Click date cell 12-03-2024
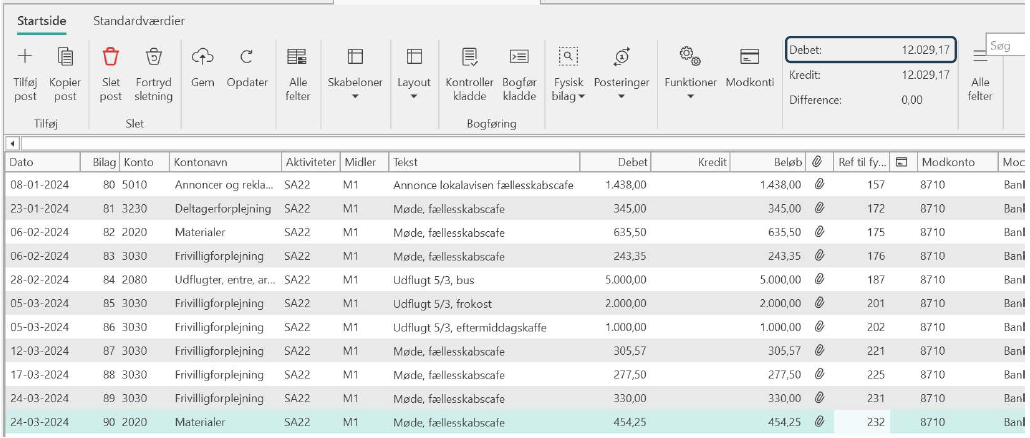1030x438 pixels. tap(43, 351)
